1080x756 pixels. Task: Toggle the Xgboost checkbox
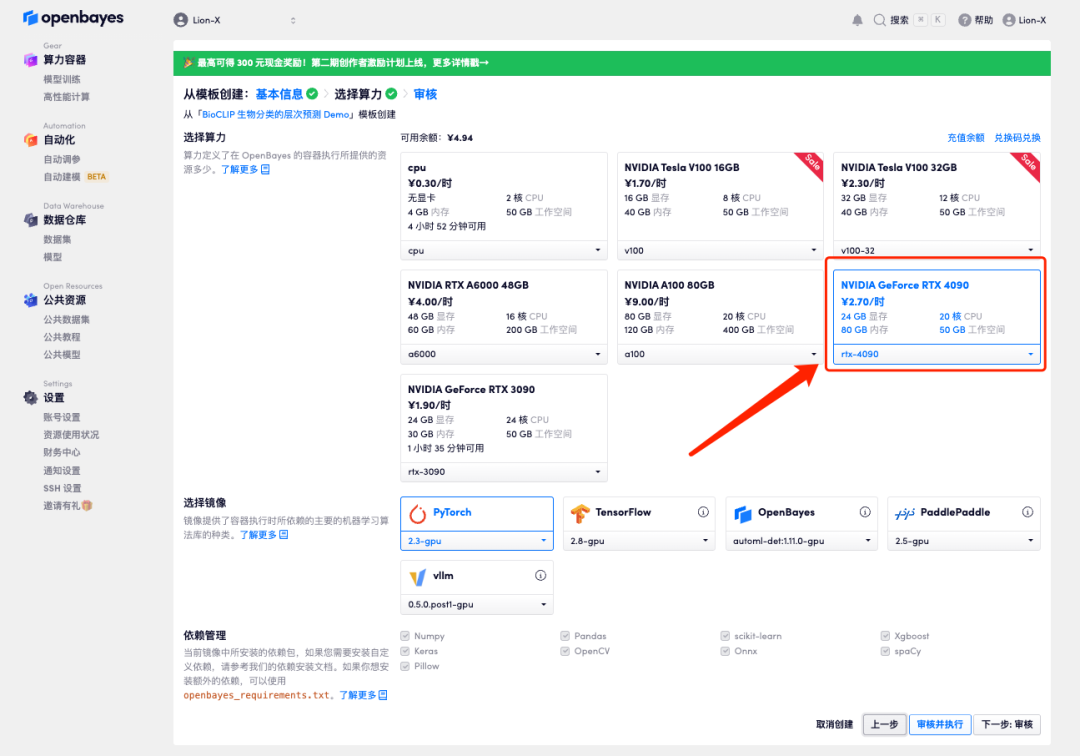tap(885, 636)
